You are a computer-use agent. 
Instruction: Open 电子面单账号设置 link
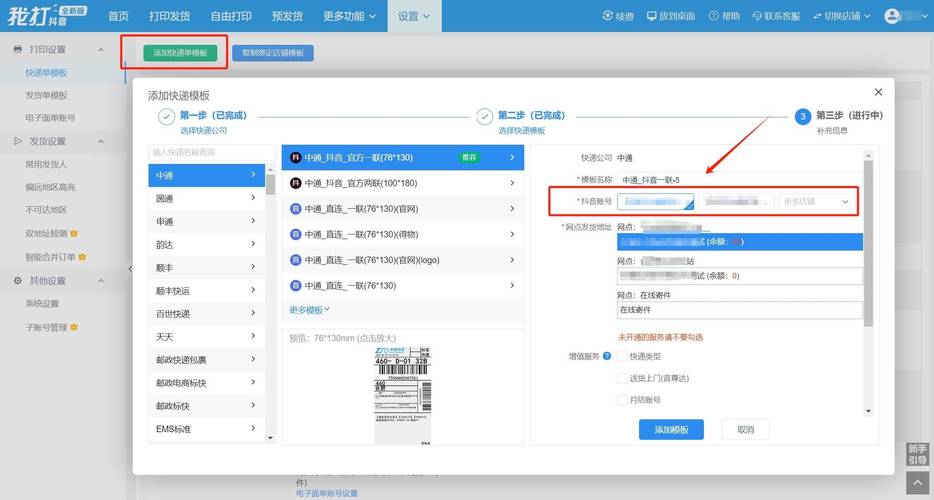(326, 493)
